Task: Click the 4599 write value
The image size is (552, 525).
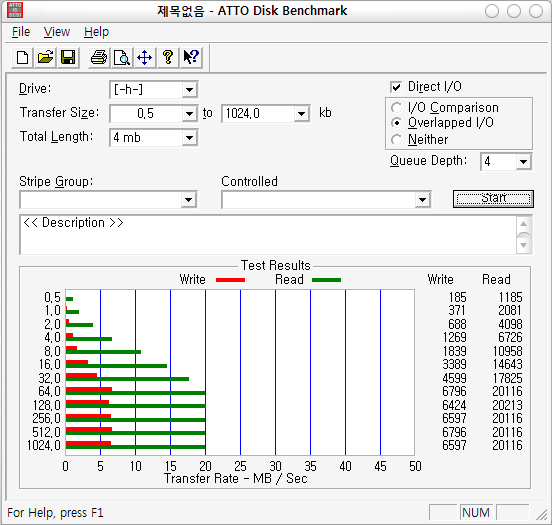Action: click(454, 378)
